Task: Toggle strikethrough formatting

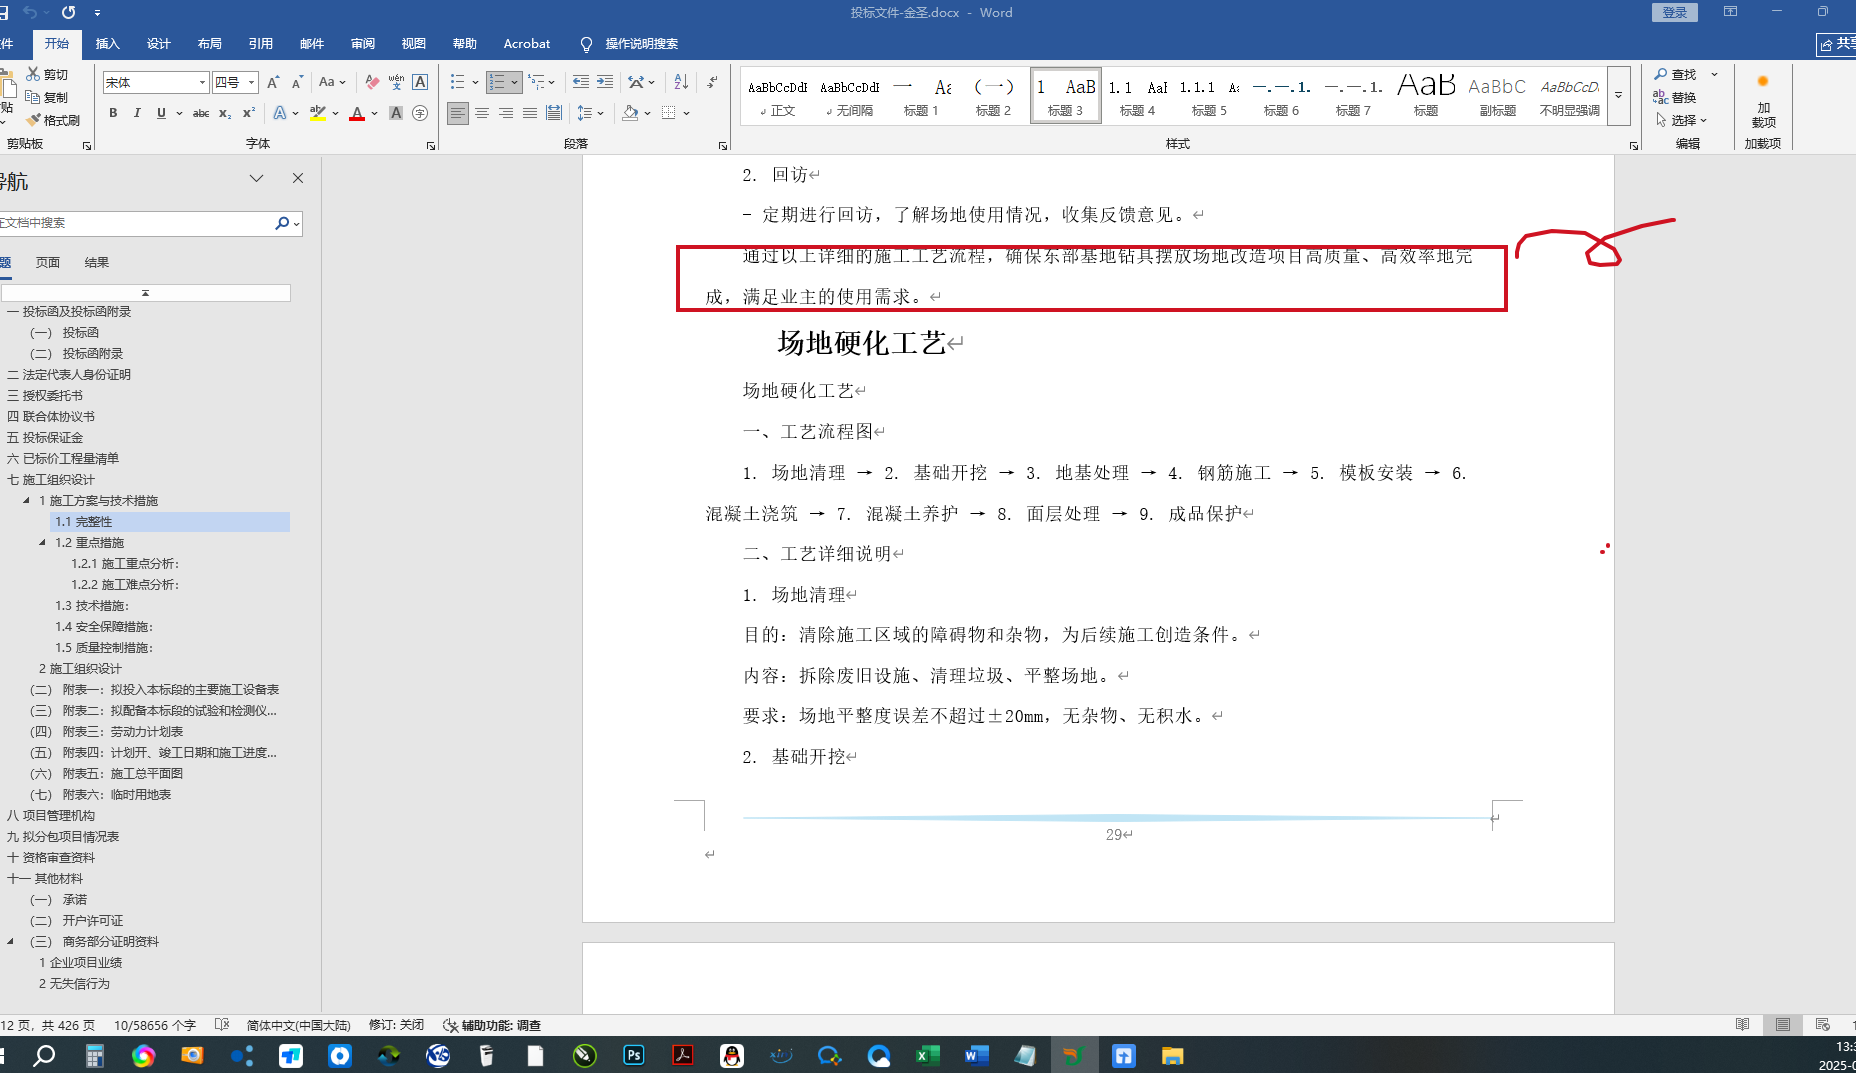Action: pos(201,113)
